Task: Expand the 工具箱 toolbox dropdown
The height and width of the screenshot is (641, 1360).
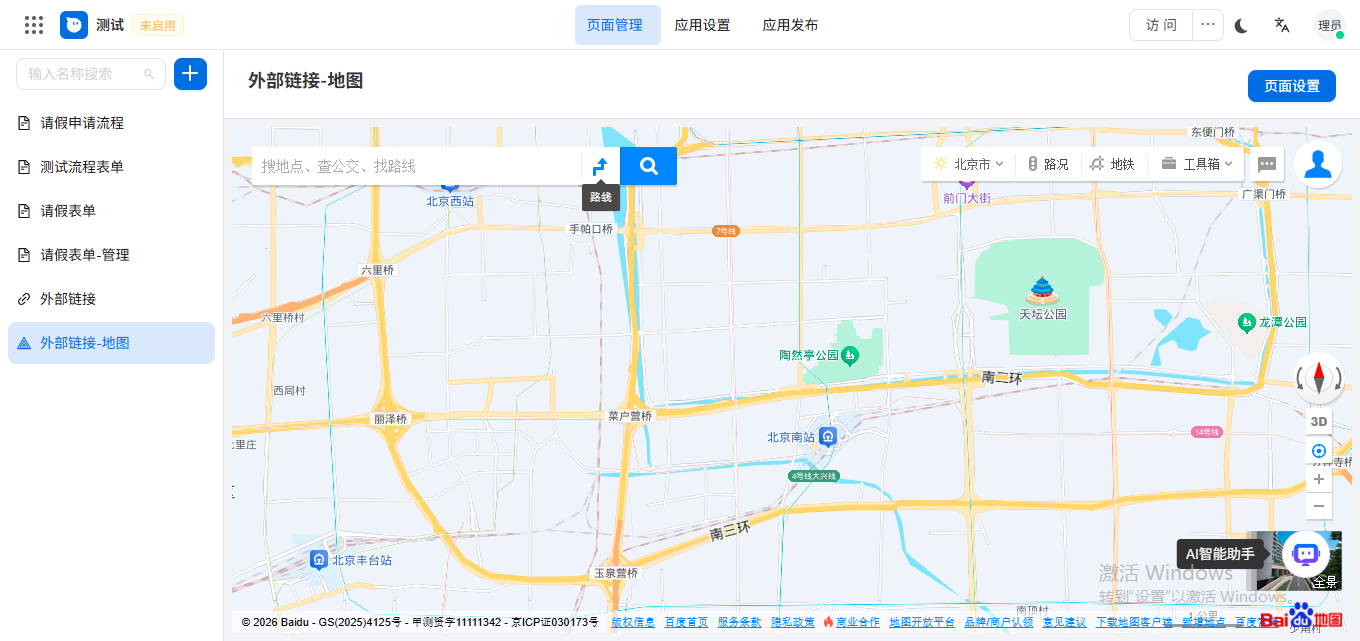Action: [1197, 164]
